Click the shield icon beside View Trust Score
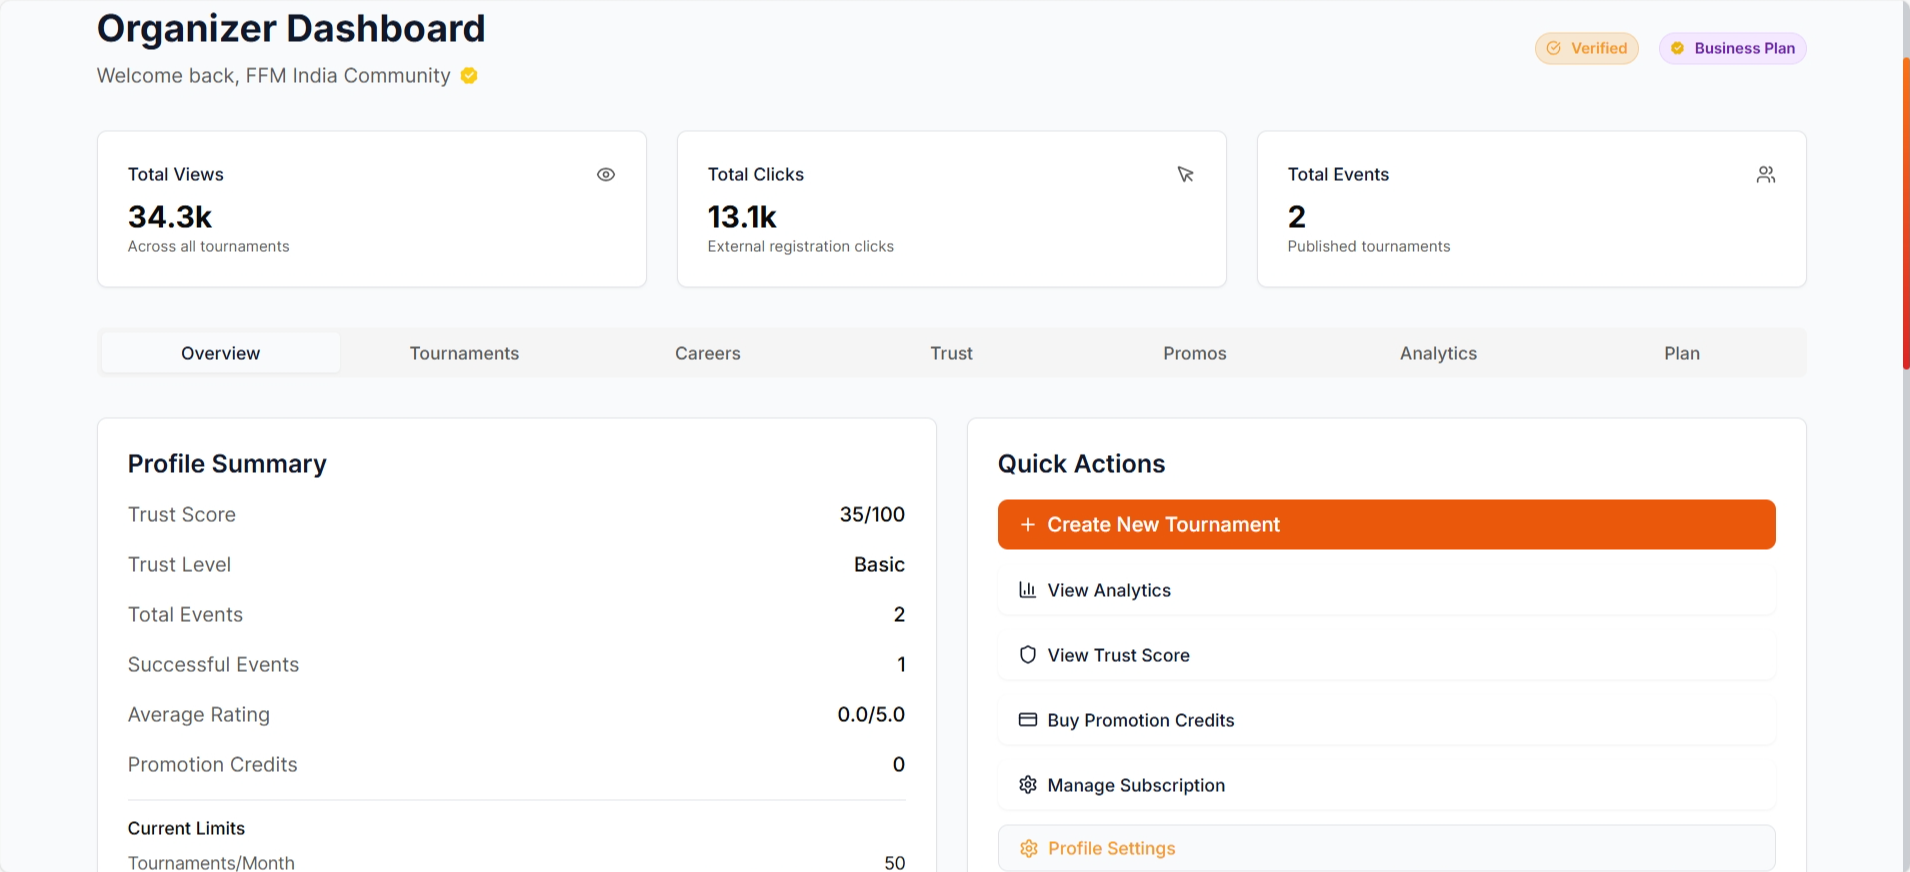This screenshot has height=872, width=1910. click(1027, 655)
